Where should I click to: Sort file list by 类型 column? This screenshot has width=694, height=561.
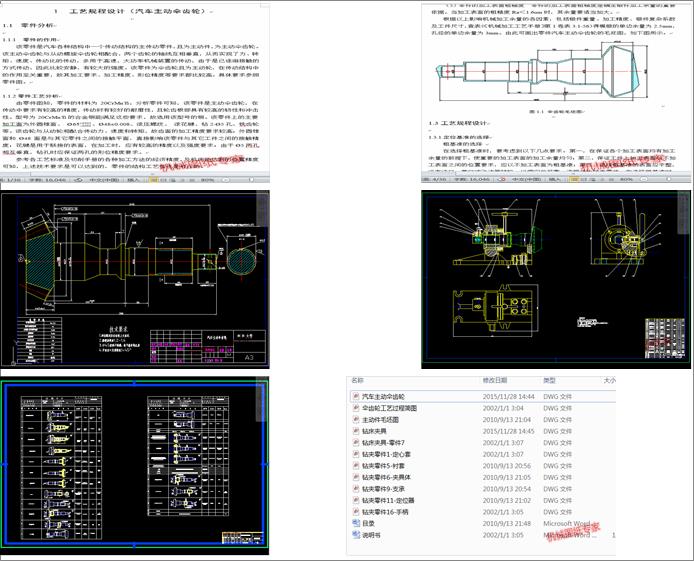(x=549, y=380)
